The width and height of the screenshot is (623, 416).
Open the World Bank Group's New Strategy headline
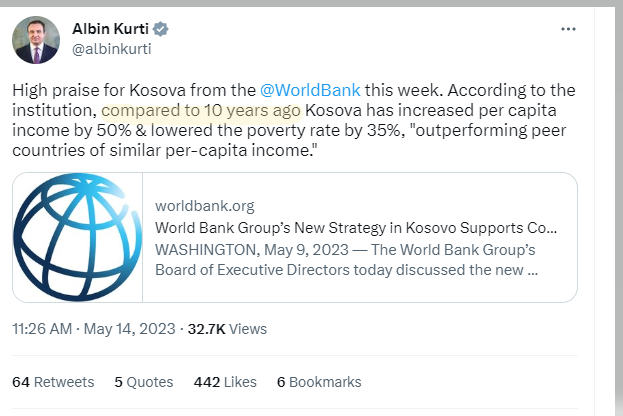pyautogui.click(x=356, y=228)
